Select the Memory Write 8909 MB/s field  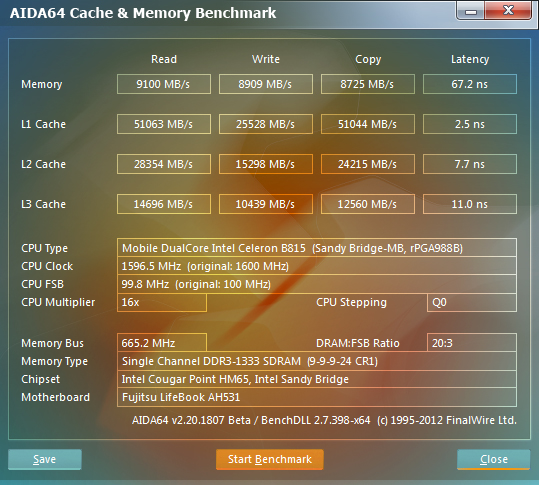(266, 84)
